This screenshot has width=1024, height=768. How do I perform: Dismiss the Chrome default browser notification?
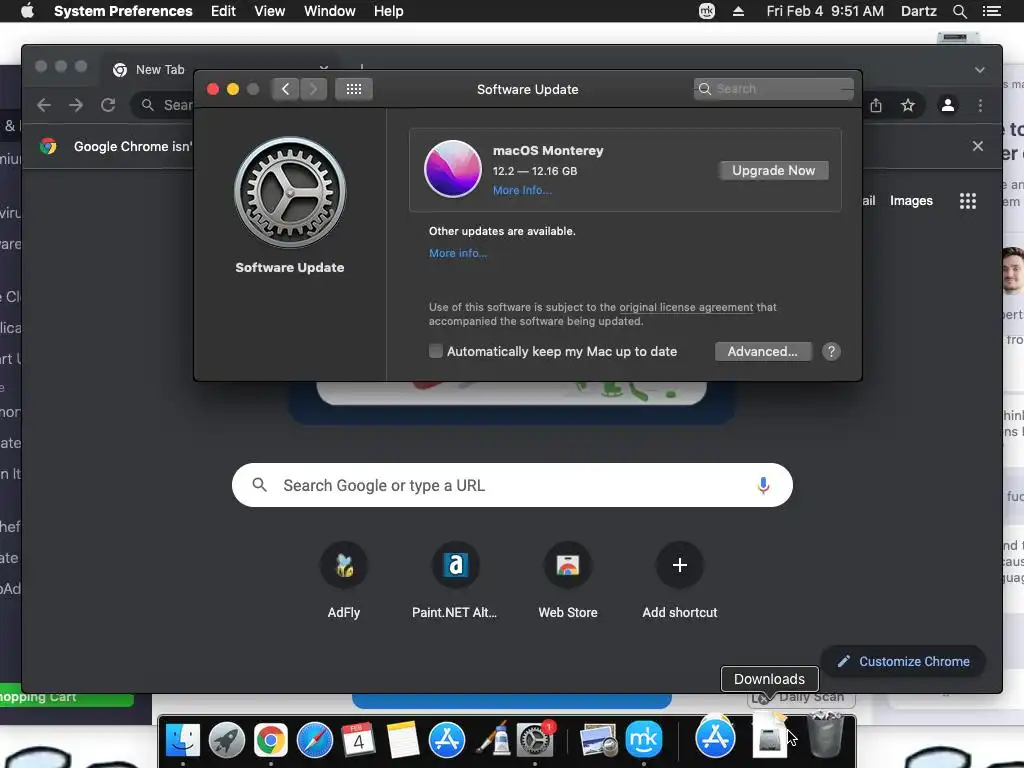pyautogui.click(x=978, y=146)
